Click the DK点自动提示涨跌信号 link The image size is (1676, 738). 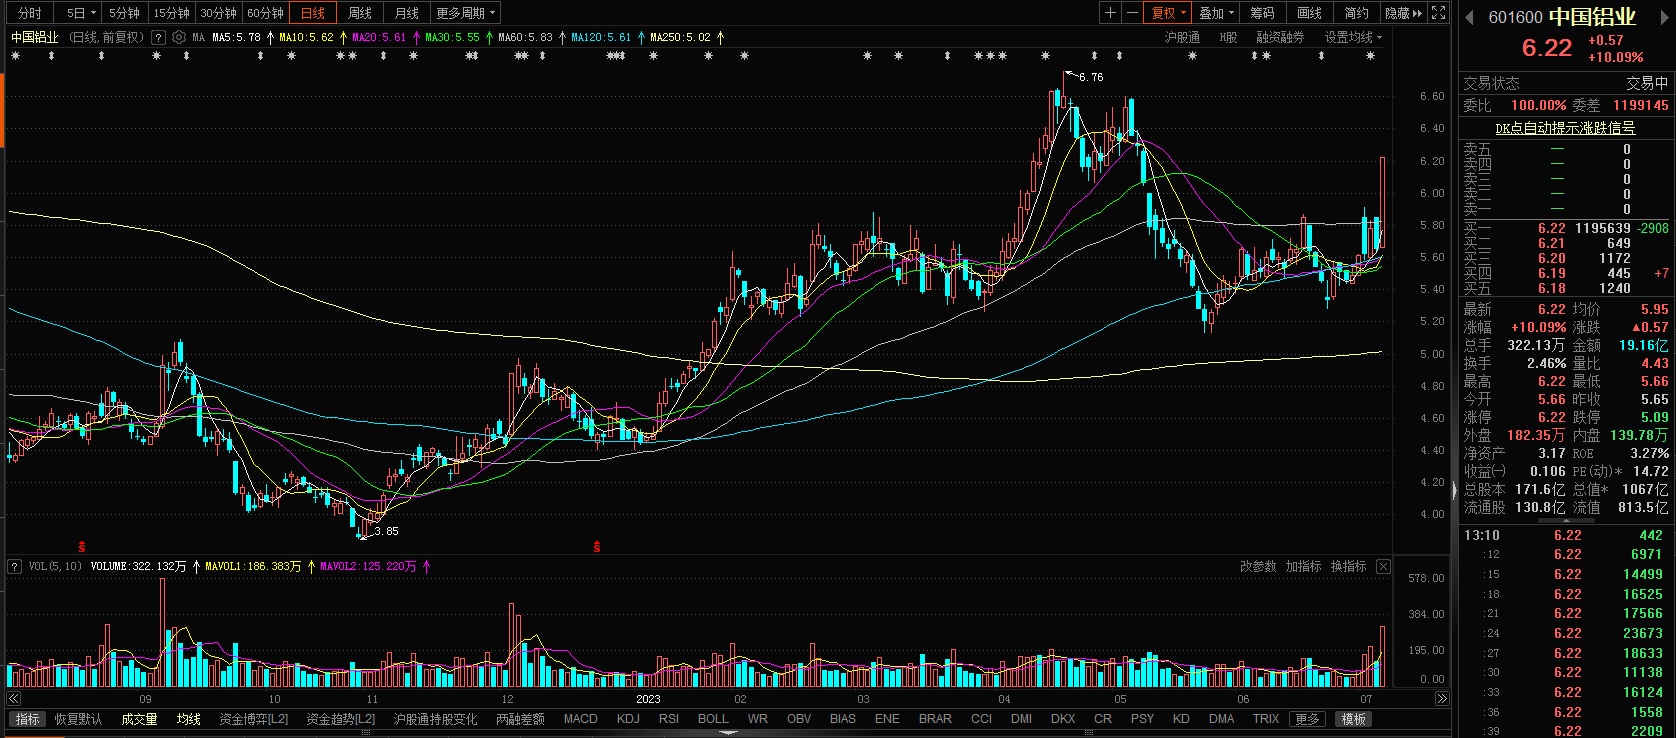pos(1565,128)
